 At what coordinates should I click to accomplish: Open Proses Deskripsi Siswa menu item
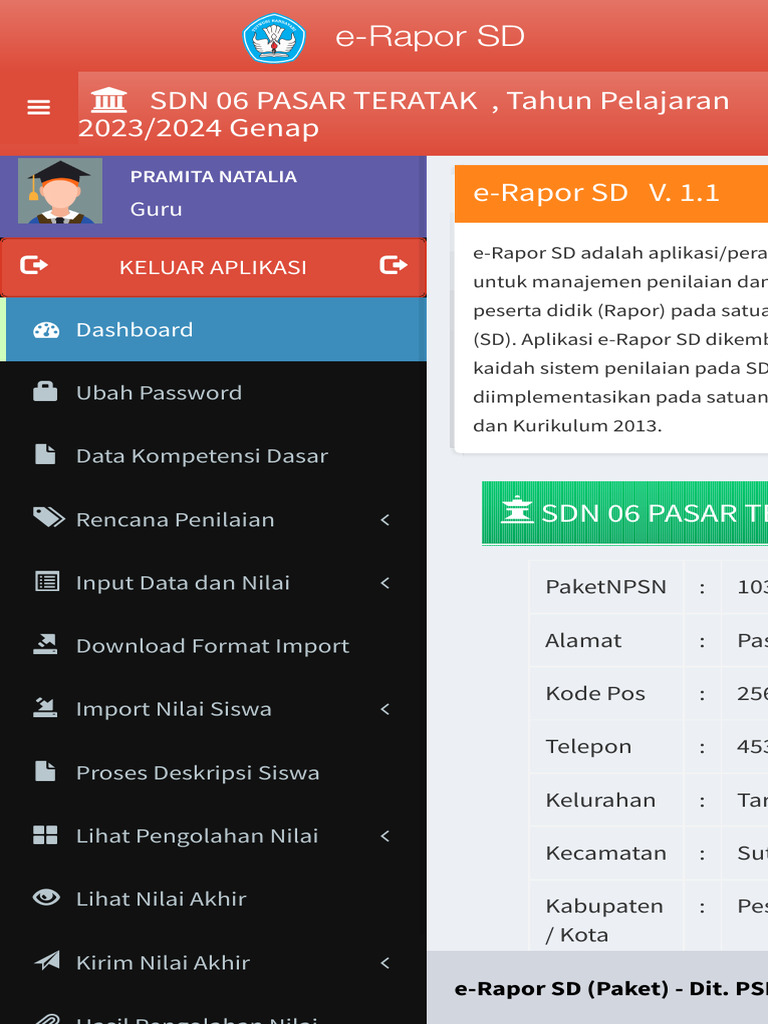[x=213, y=773]
